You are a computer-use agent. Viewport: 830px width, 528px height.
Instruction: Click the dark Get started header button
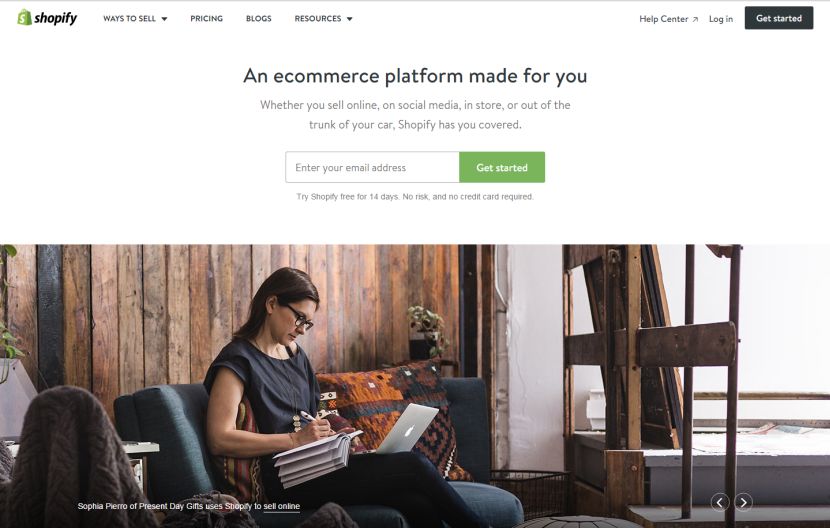[779, 18]
